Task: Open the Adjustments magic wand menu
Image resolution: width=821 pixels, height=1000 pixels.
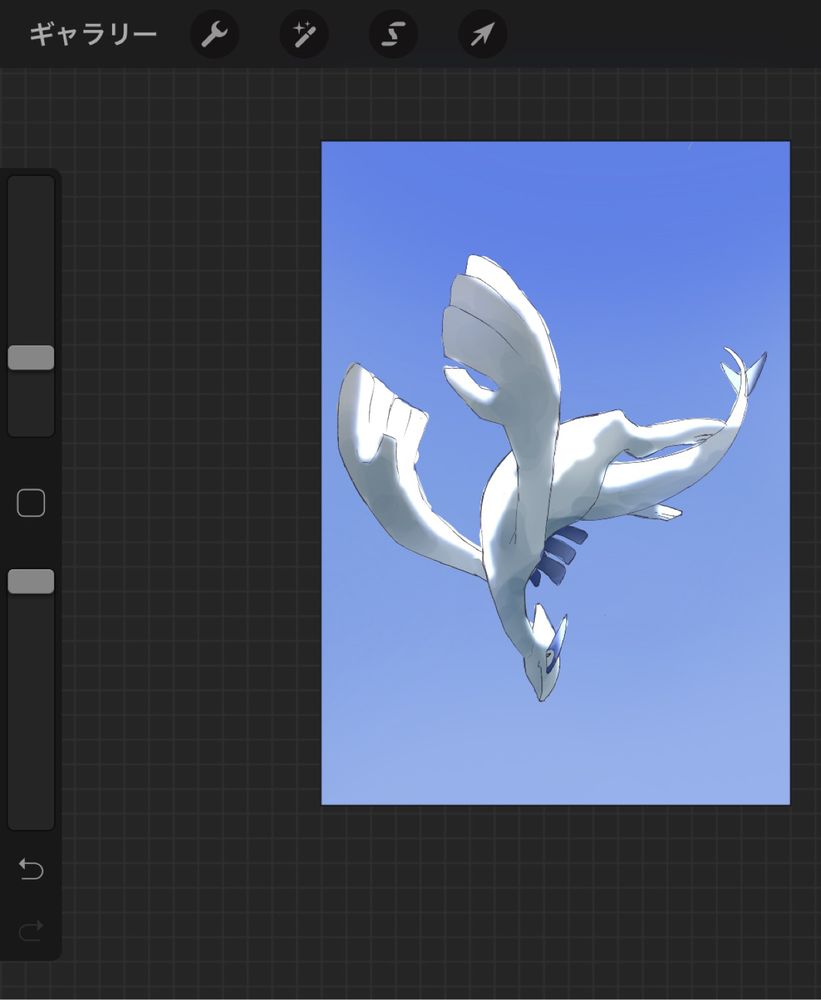Action: (x=304, y=34)
